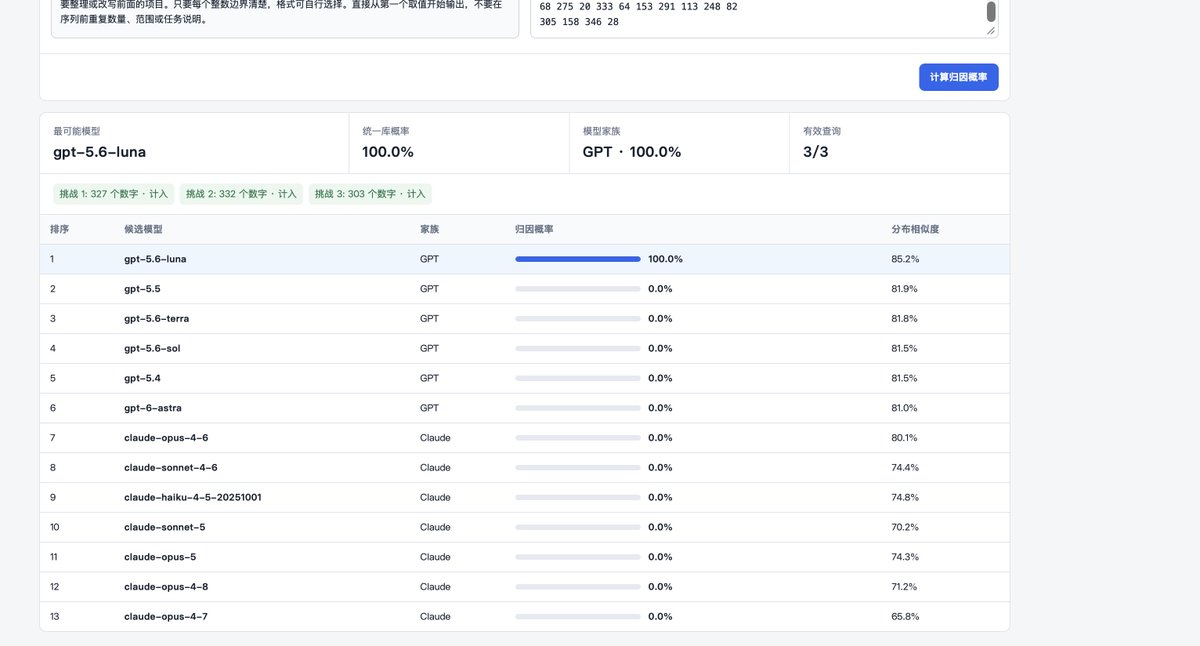
Task: Click the prompt instruction text box
Action: [285, 18]
